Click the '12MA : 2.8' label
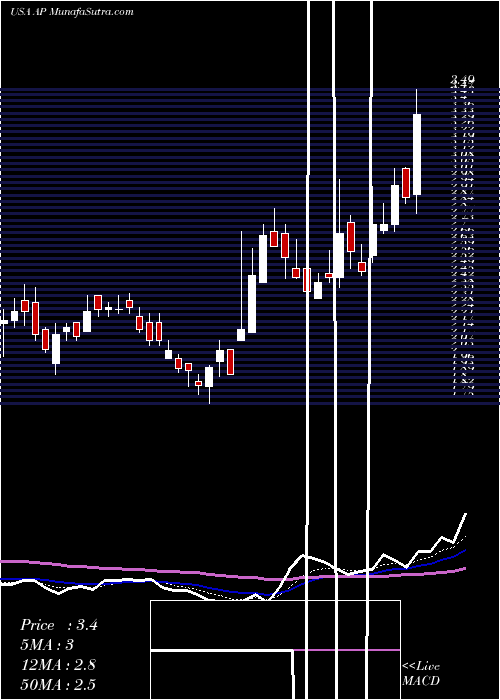The width and height of the screenshot is (500, 700). pos(58,665)
